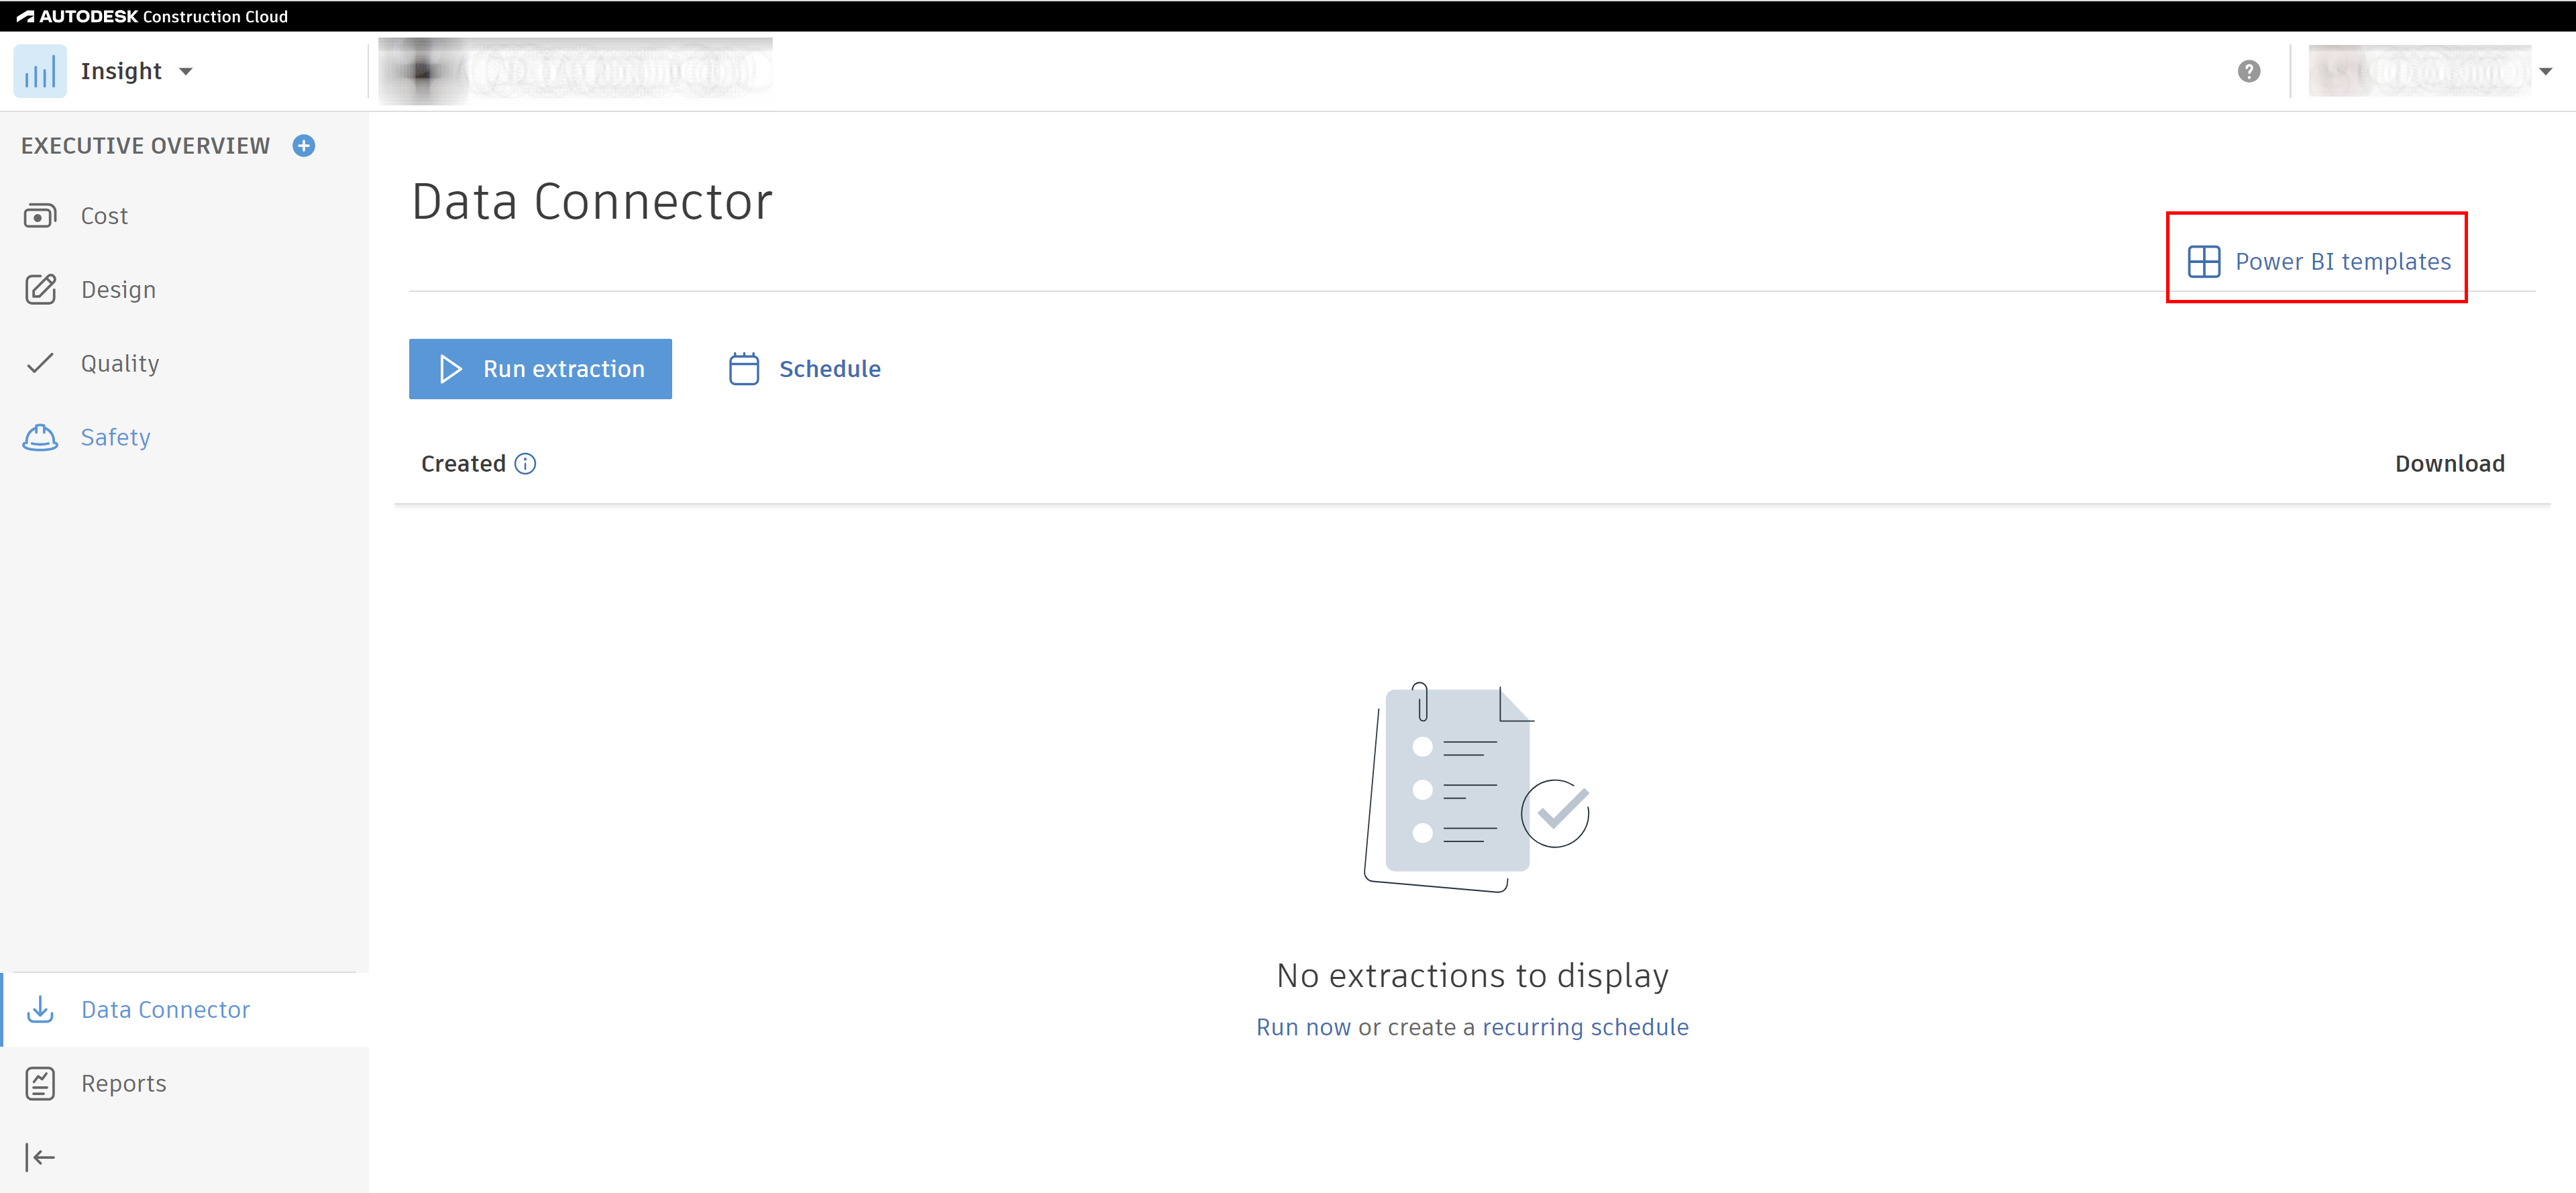Click the Reports document icon
The height and width of the screenshot is (1193, 2576).
point(40,1084)
